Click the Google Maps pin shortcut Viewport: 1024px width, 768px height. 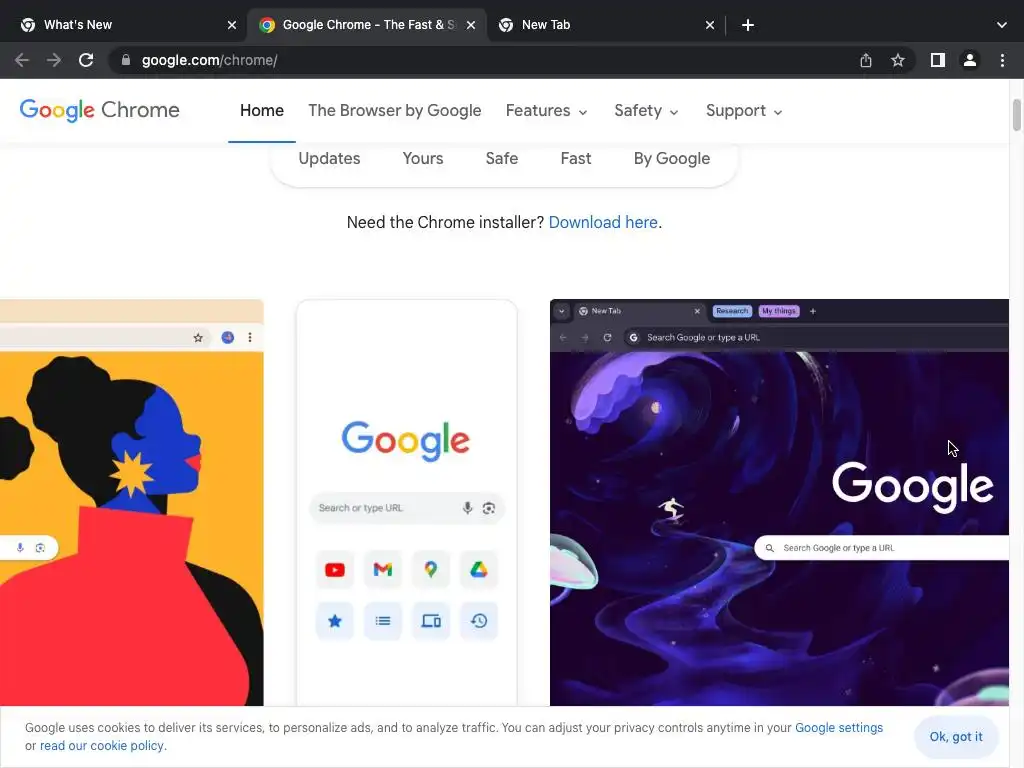coord(430,569)
